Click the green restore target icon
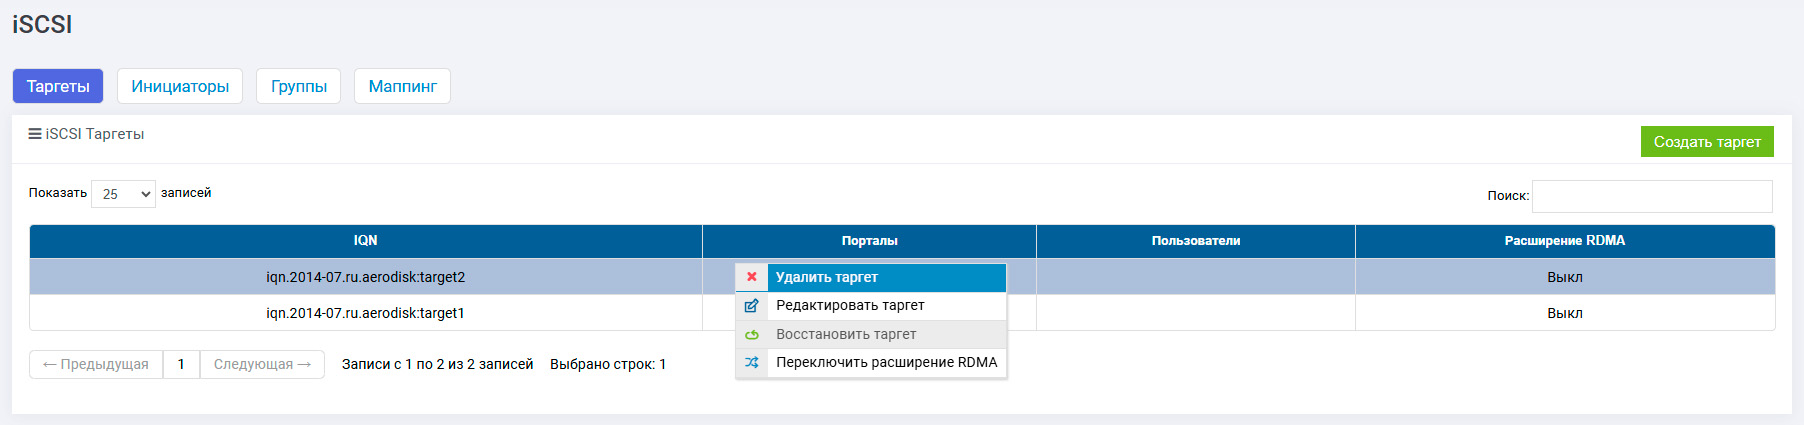Image resolution: width=1804 pixels, height=425 pixels. [752, 334]
